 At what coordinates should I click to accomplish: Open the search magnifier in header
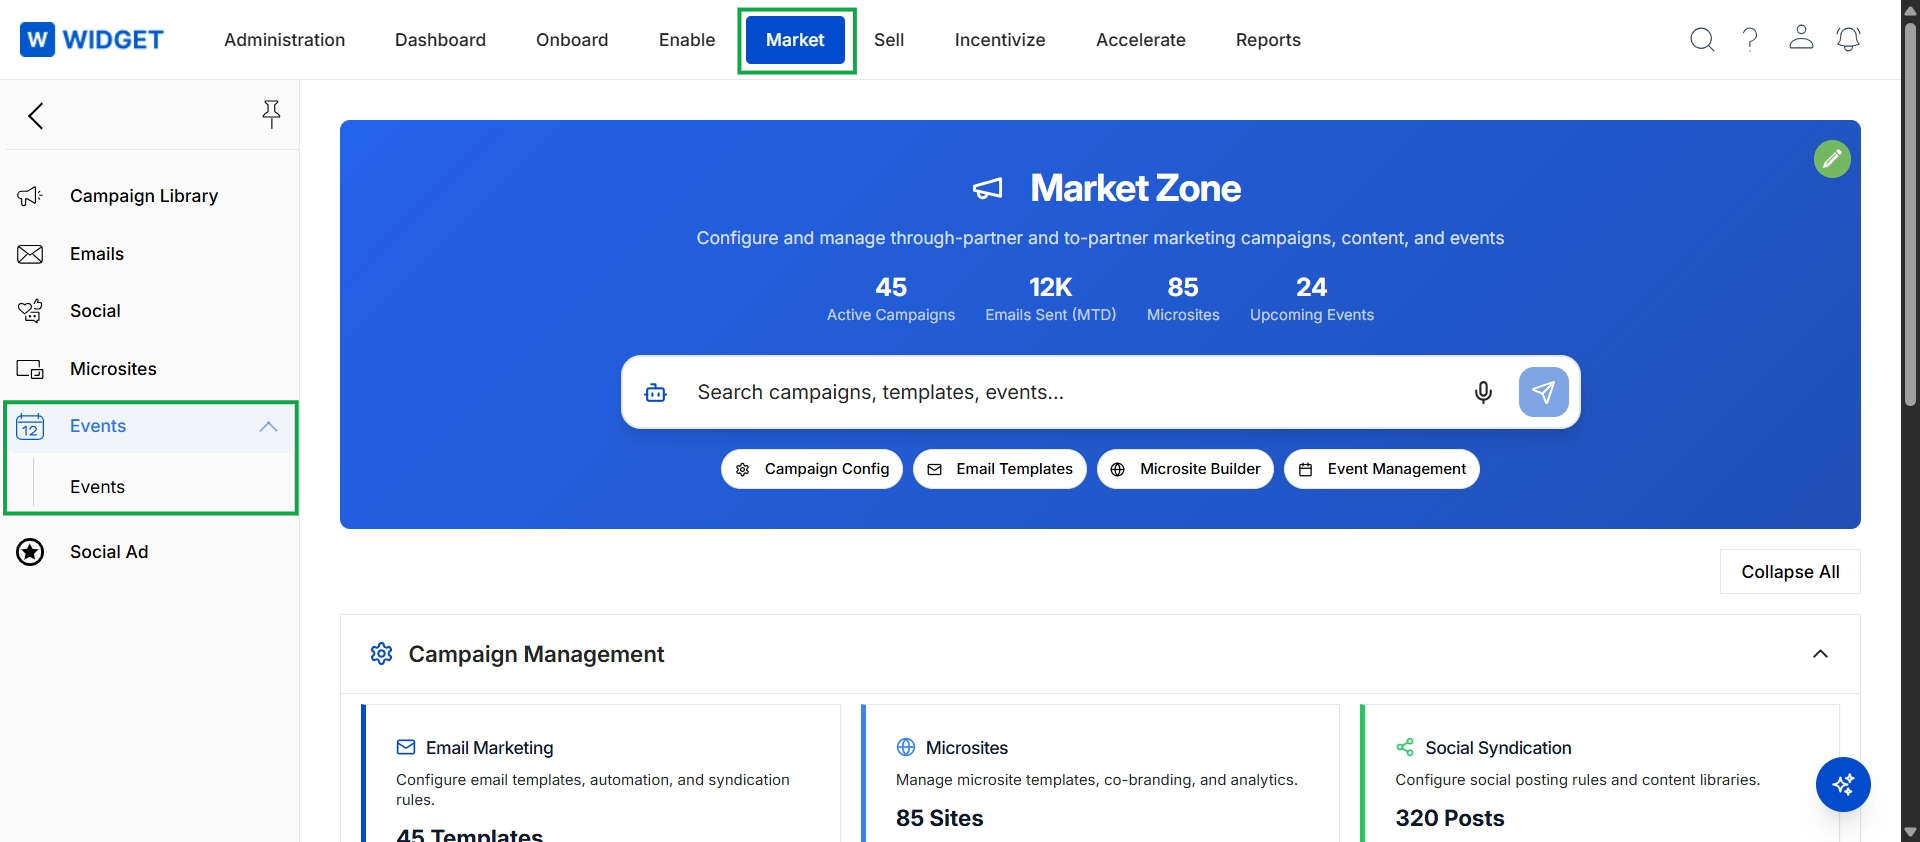[x=1702, y=39]
